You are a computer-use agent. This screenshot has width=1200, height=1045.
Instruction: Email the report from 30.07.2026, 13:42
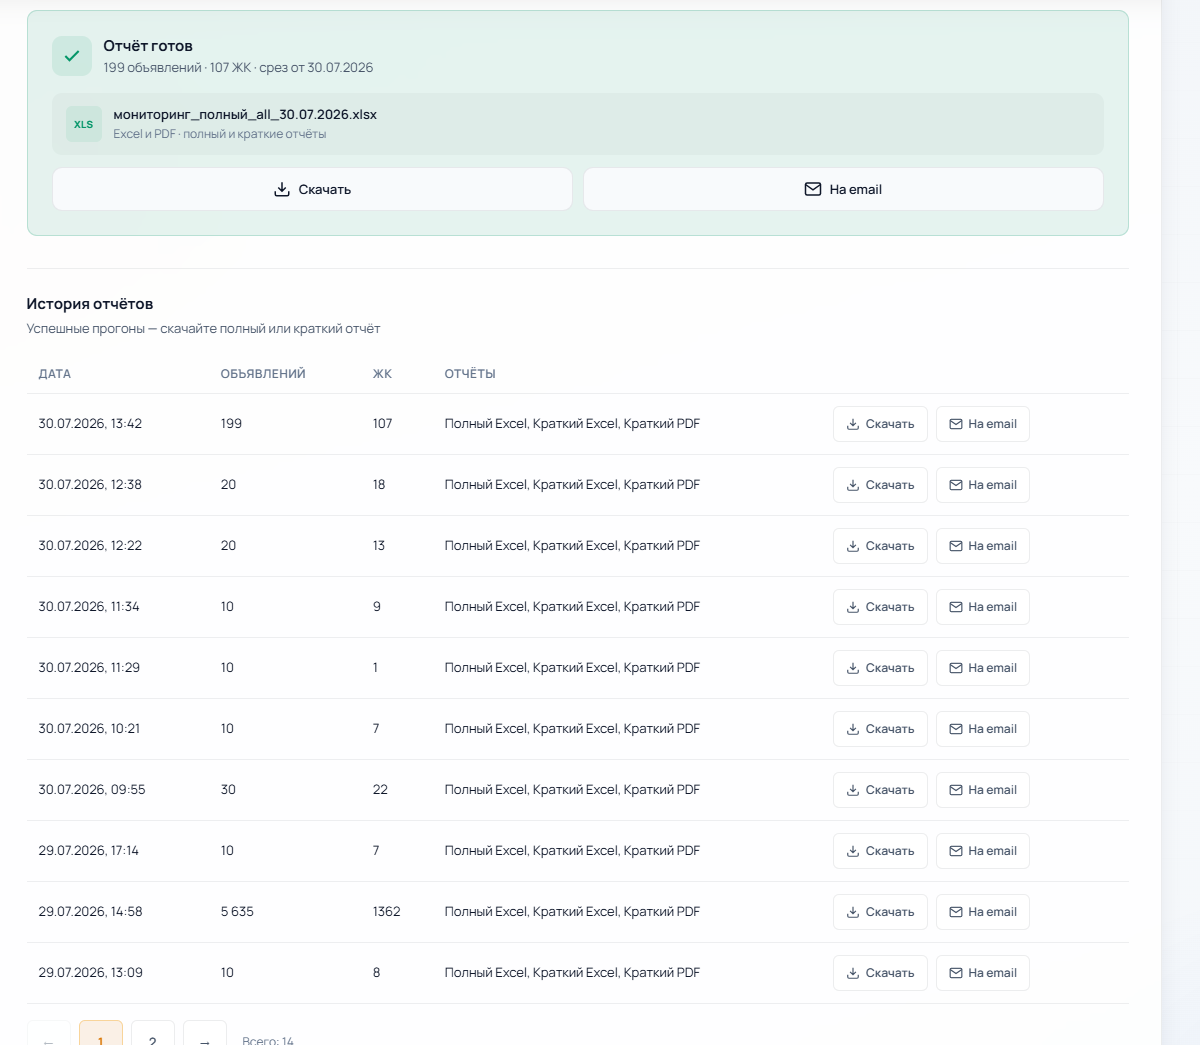point(983,424)
